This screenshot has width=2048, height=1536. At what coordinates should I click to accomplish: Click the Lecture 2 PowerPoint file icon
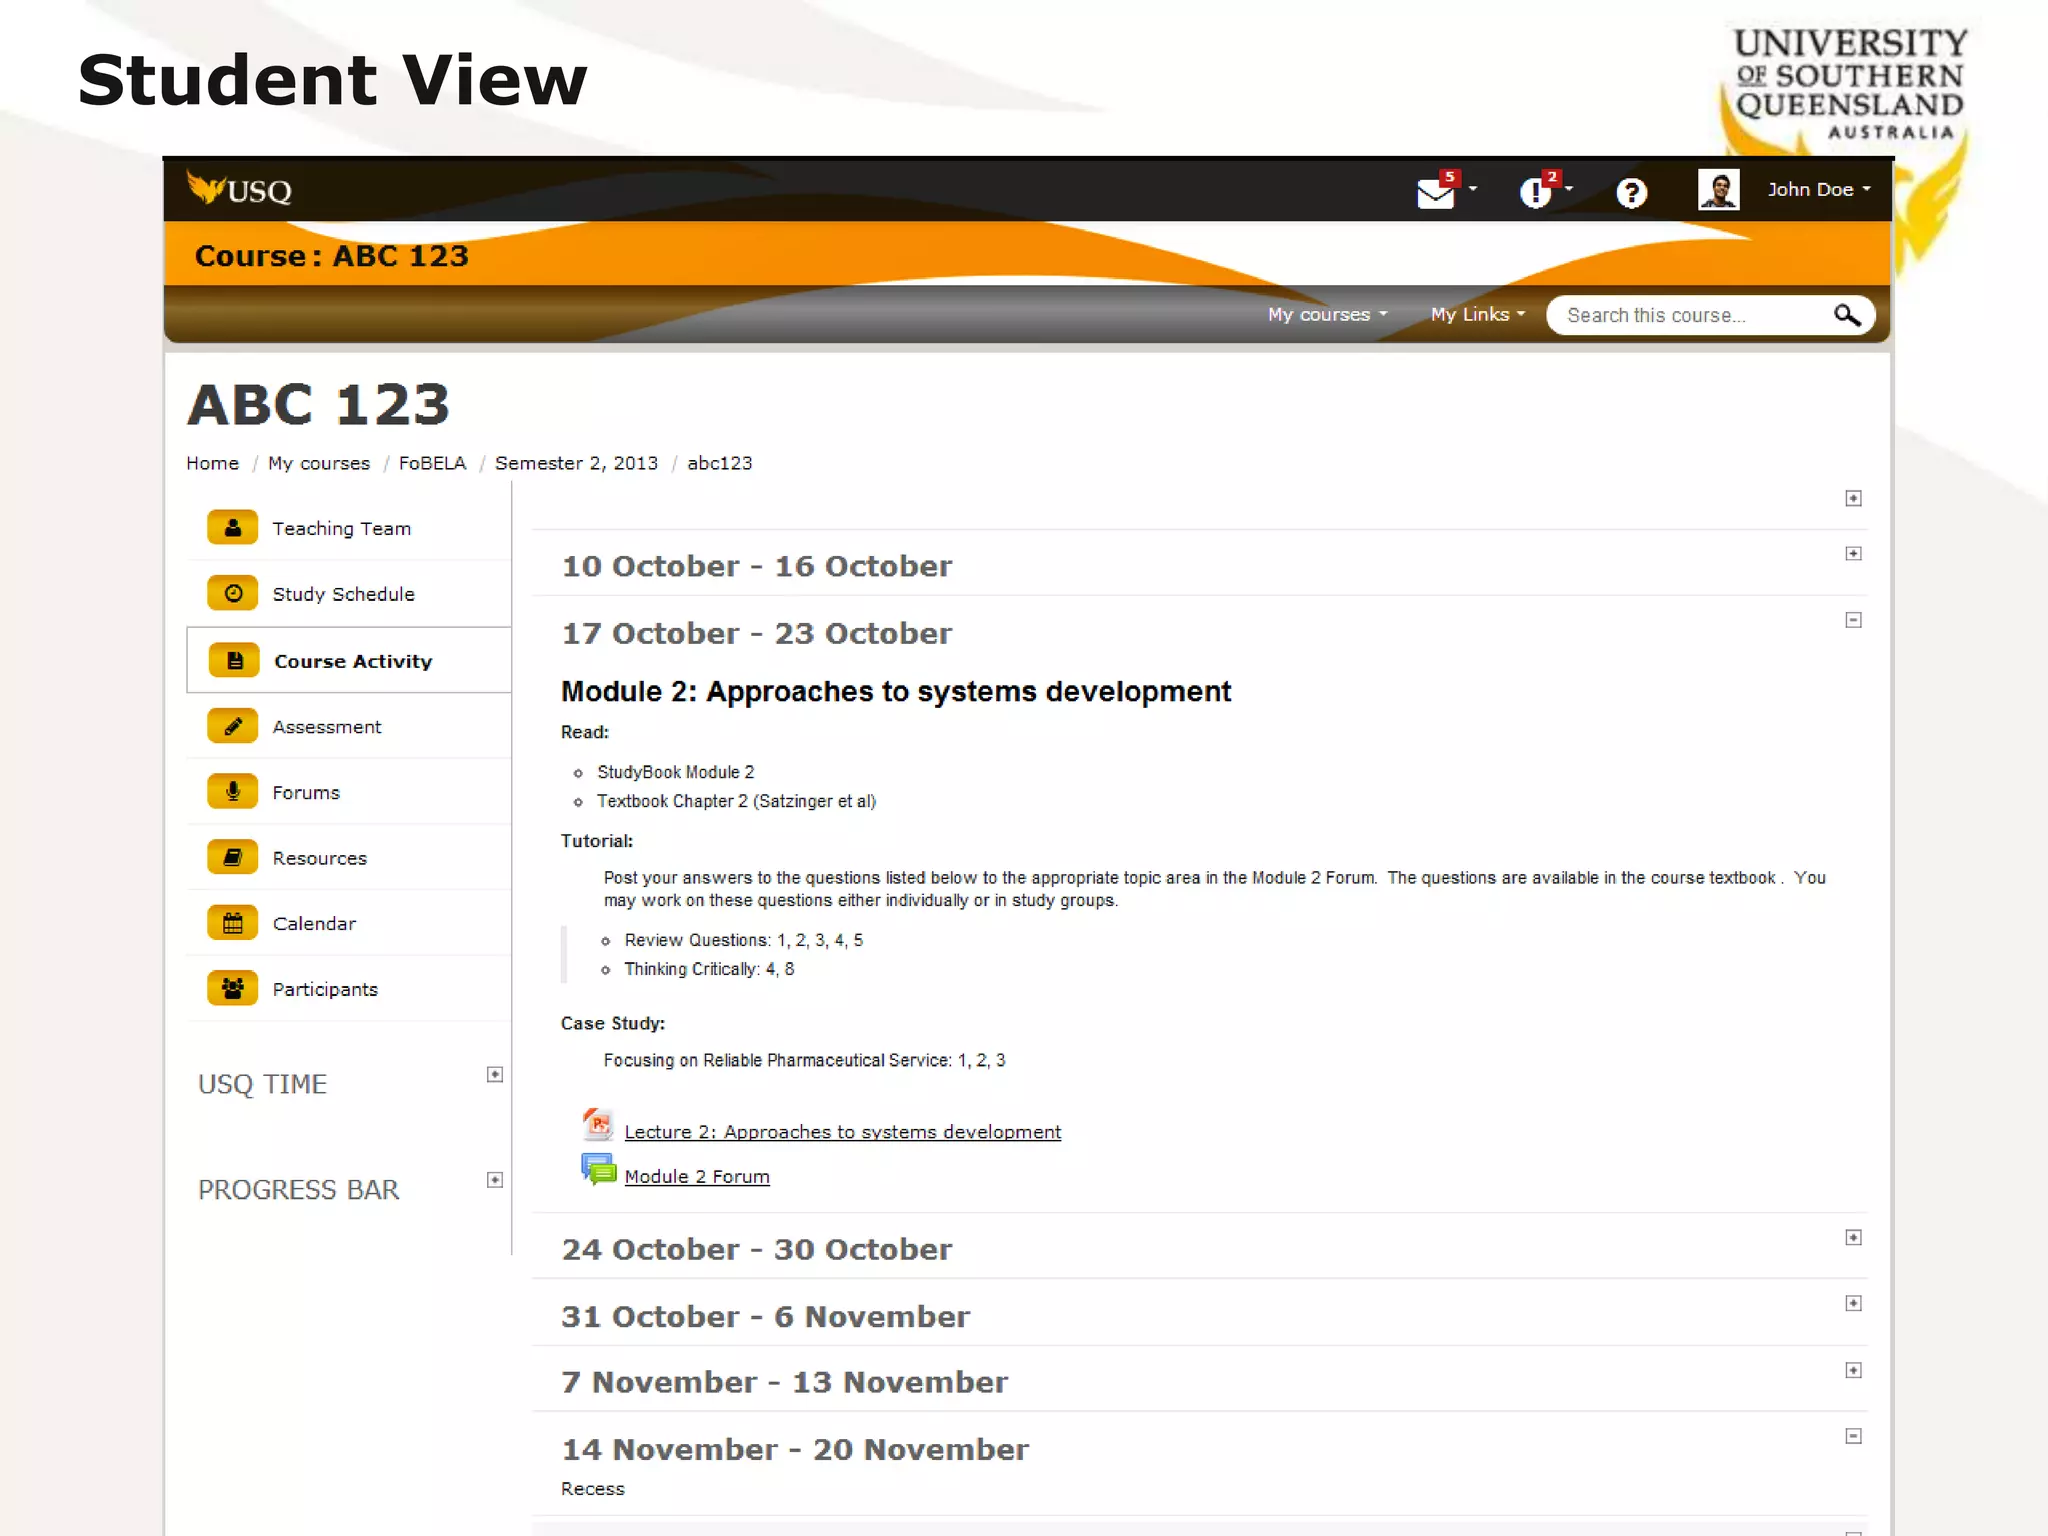tap(598, 1124)
